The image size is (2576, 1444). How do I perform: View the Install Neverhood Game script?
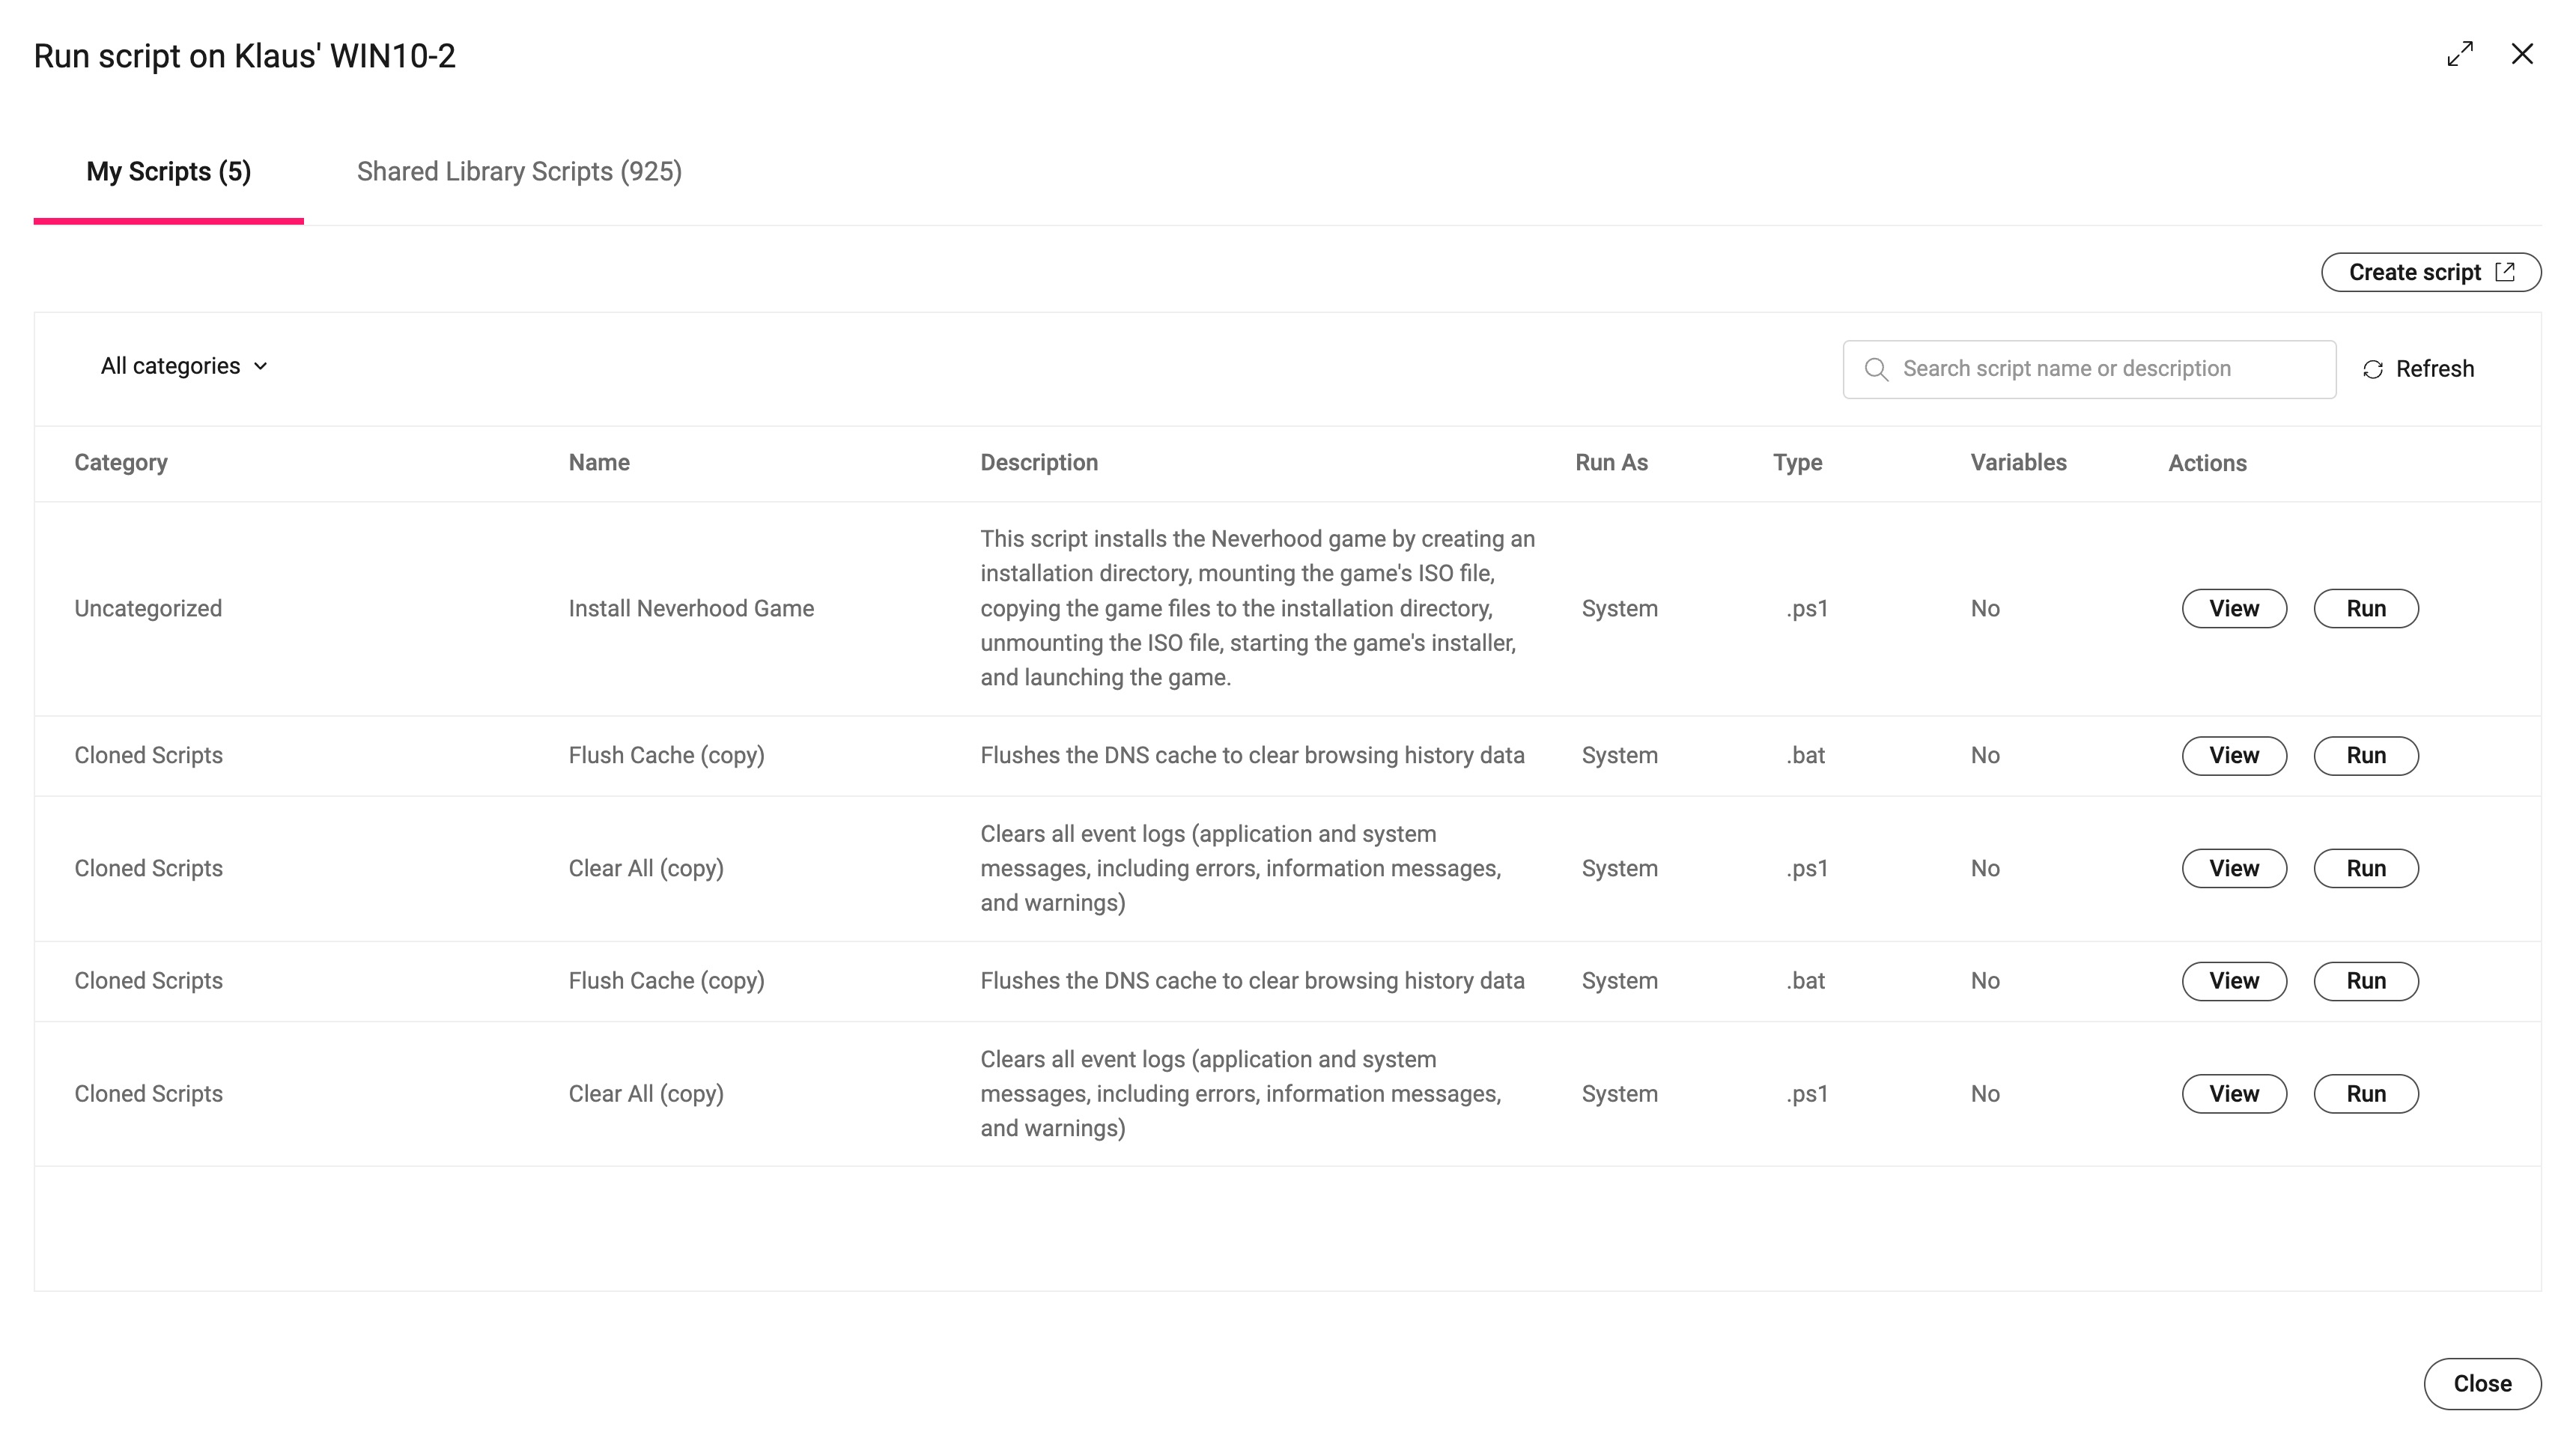tap(2233, 608)
